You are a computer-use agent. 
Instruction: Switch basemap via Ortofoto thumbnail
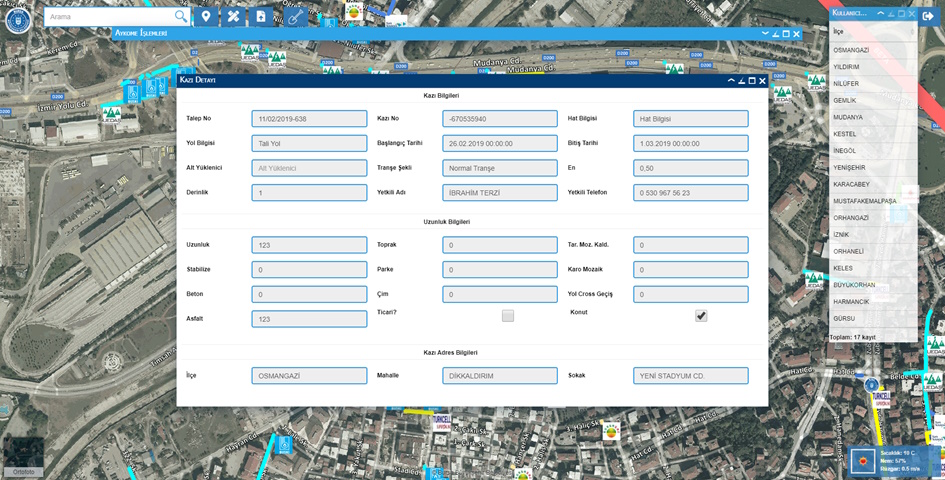23,456
